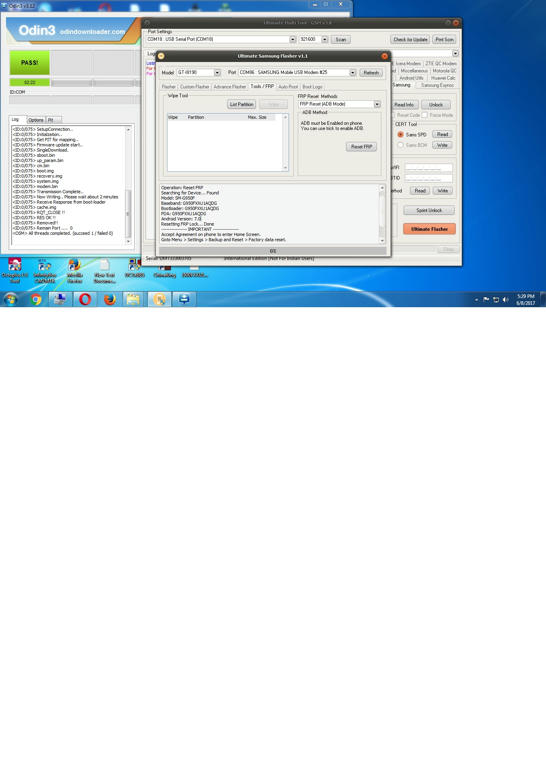Open the volume speaker tray icon

point(505,299)
